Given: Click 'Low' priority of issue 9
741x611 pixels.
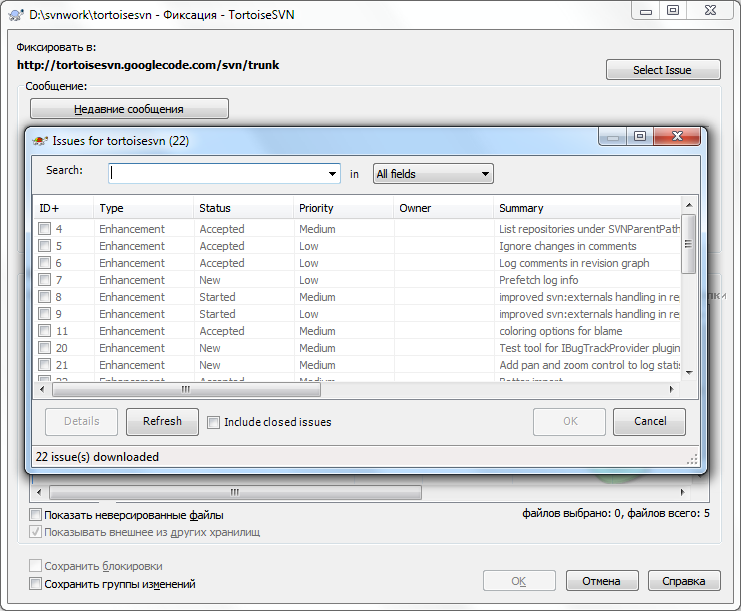Looking at the screenshot, I should click(309, 314).
